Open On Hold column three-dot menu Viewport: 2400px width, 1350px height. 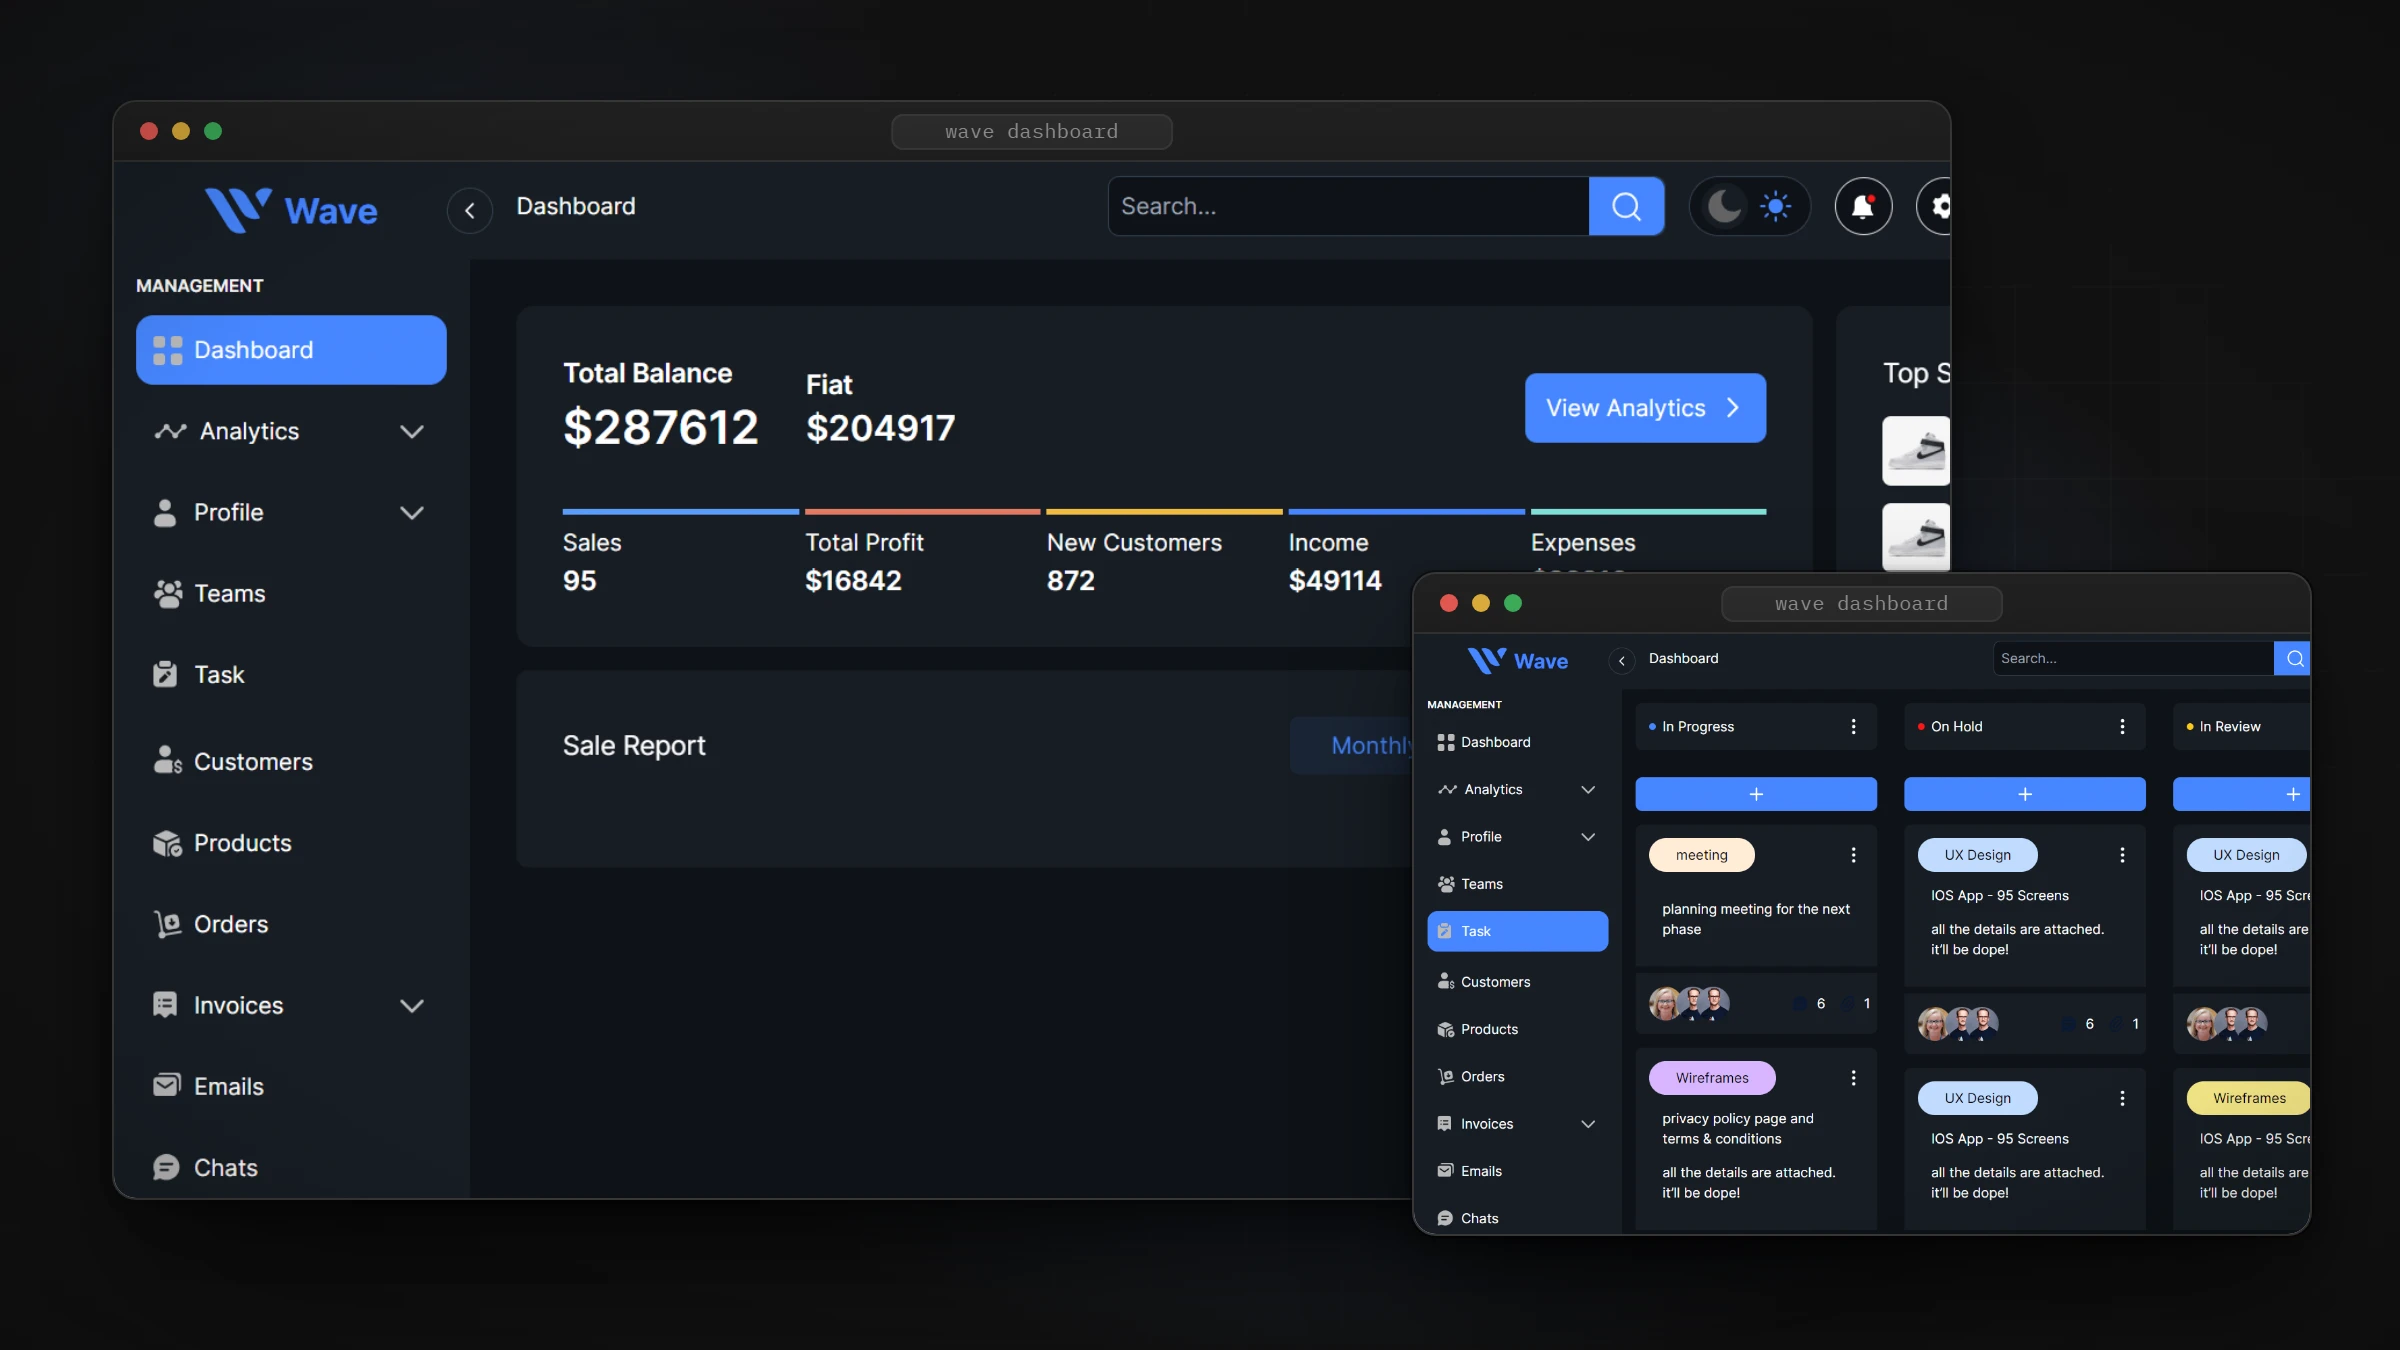click(2122, 726)
